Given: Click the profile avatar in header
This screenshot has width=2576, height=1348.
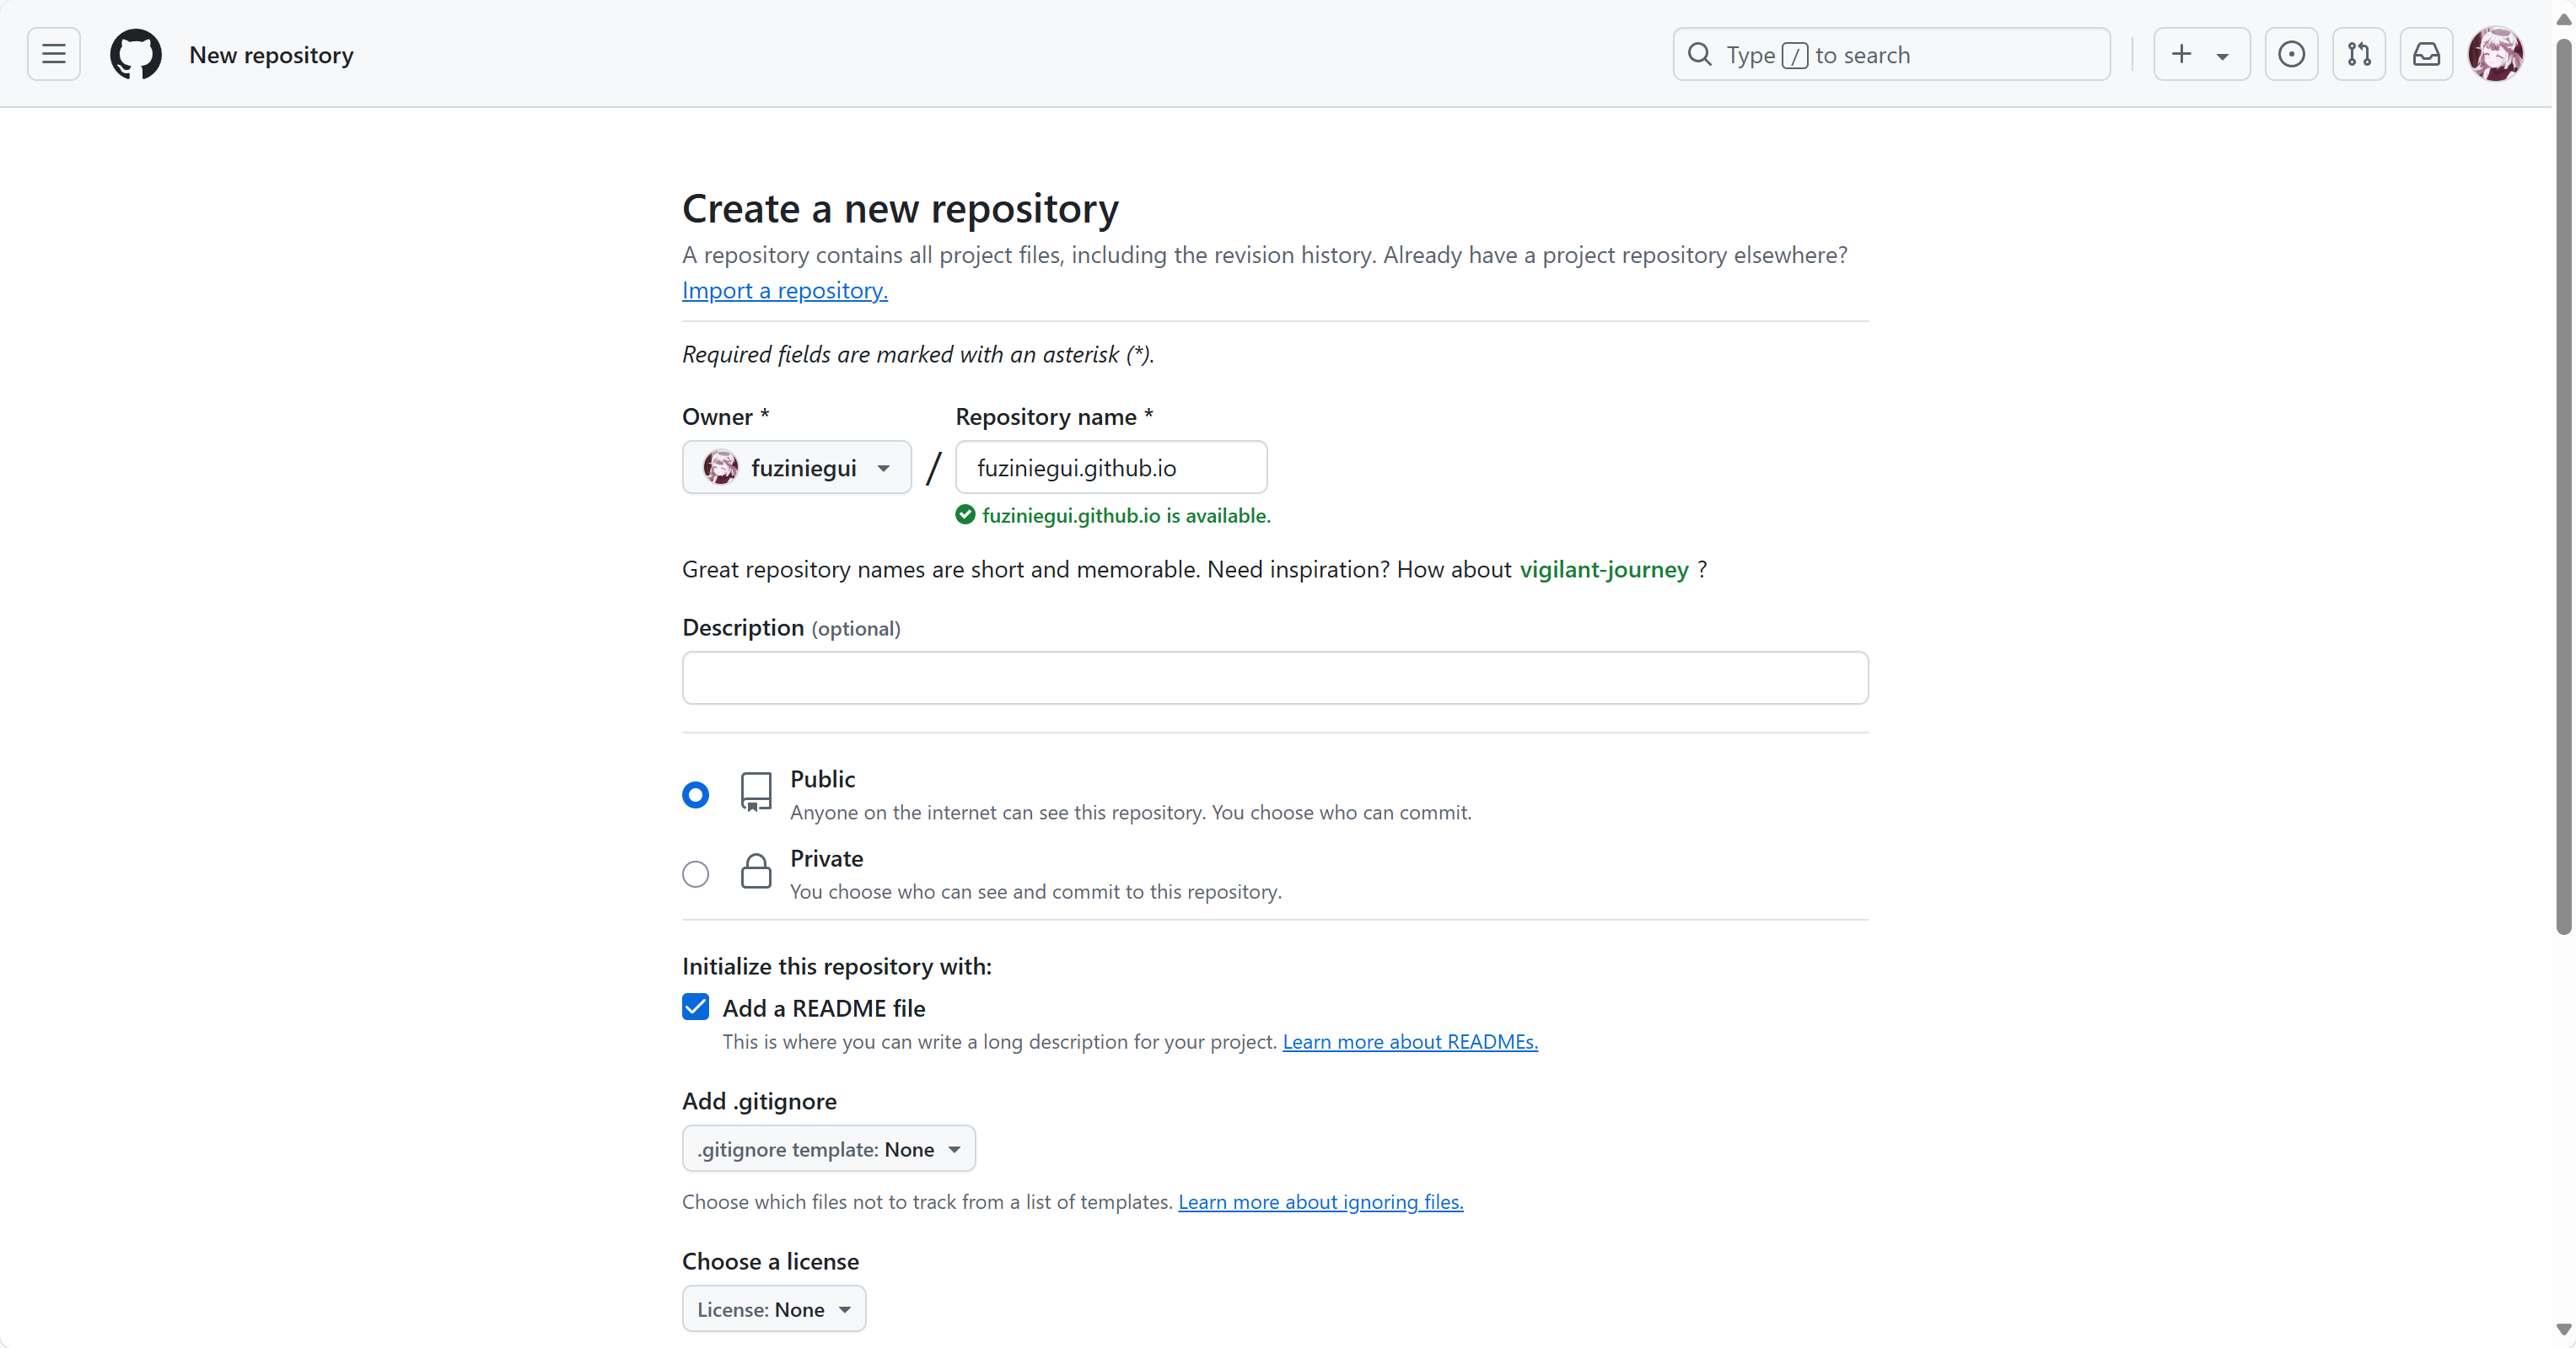Looking at the screenshot, I should tap(2495, 54).
